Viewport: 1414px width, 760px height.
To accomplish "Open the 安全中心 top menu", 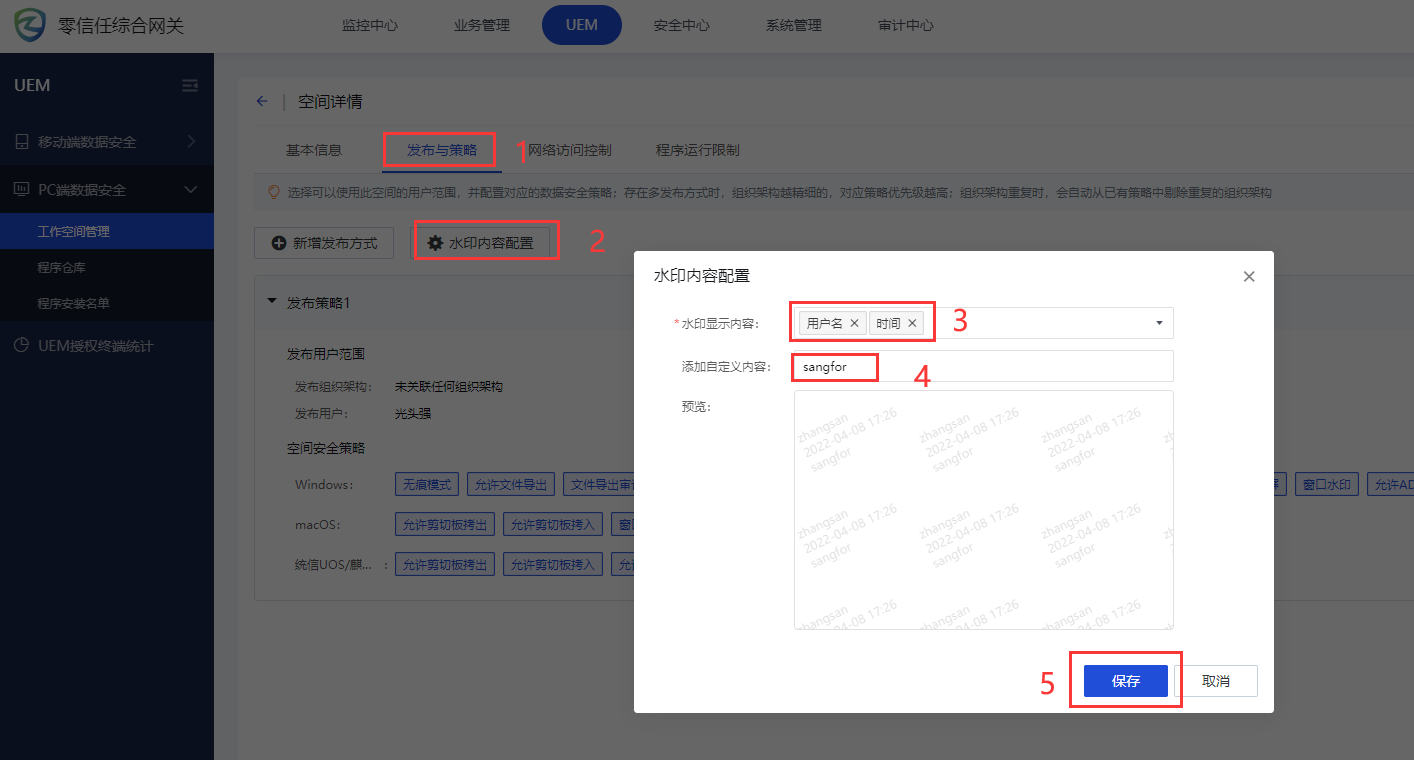I will [x=682, y=25].
